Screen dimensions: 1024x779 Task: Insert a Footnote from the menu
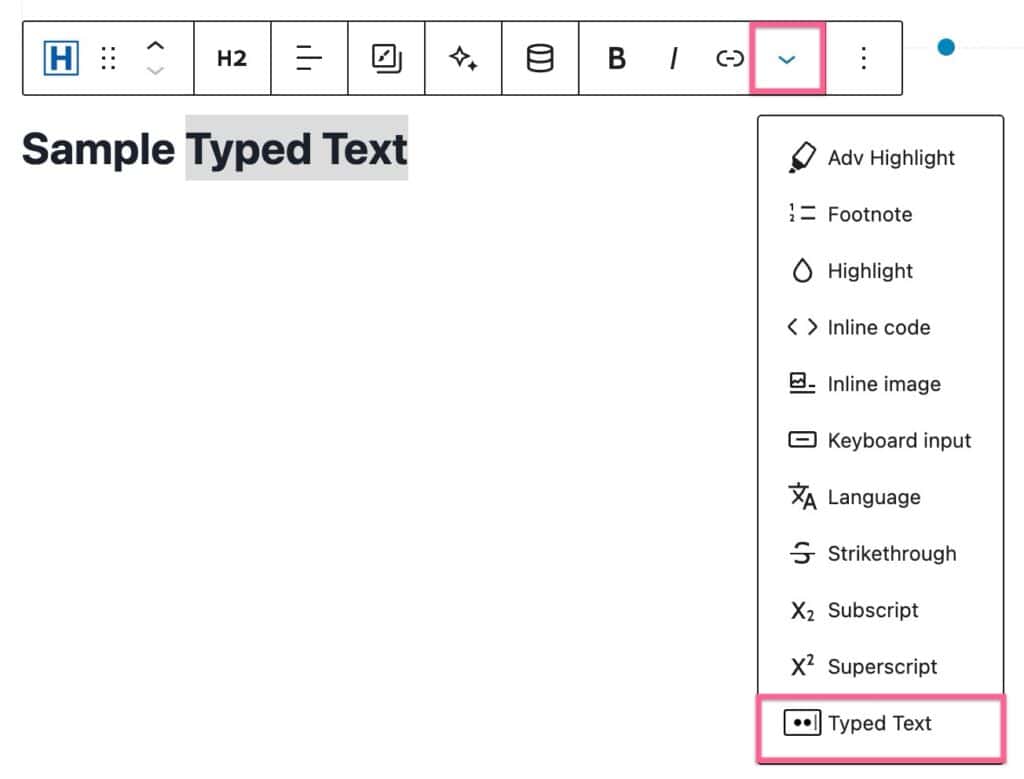870,214
